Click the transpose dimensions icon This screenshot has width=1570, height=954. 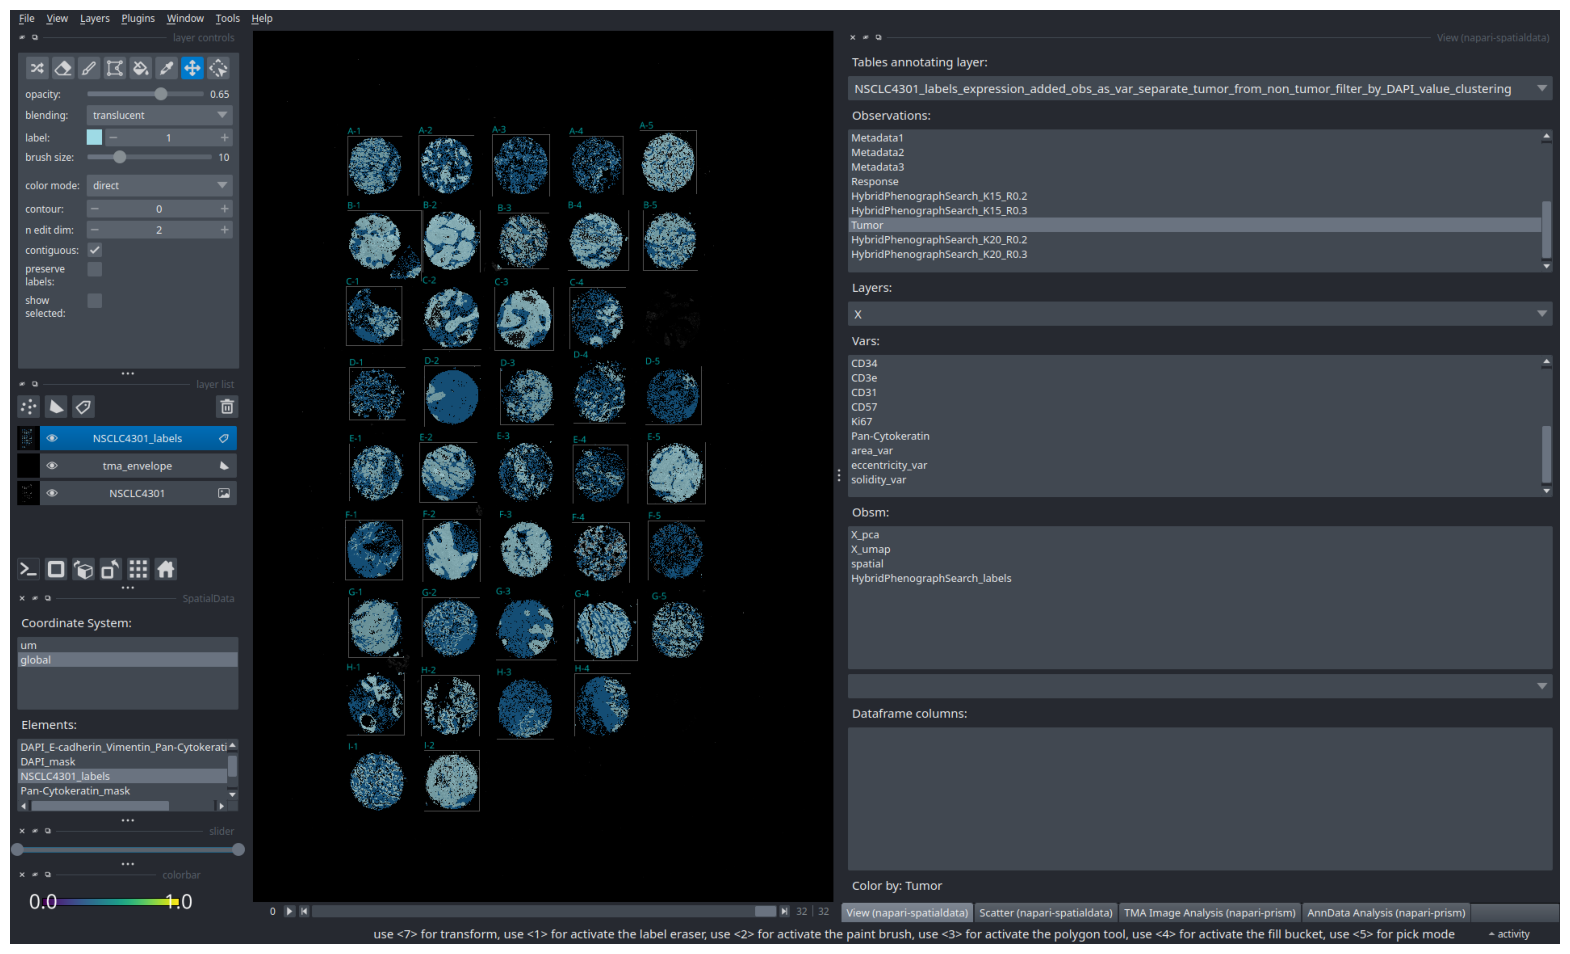[111, 569]
